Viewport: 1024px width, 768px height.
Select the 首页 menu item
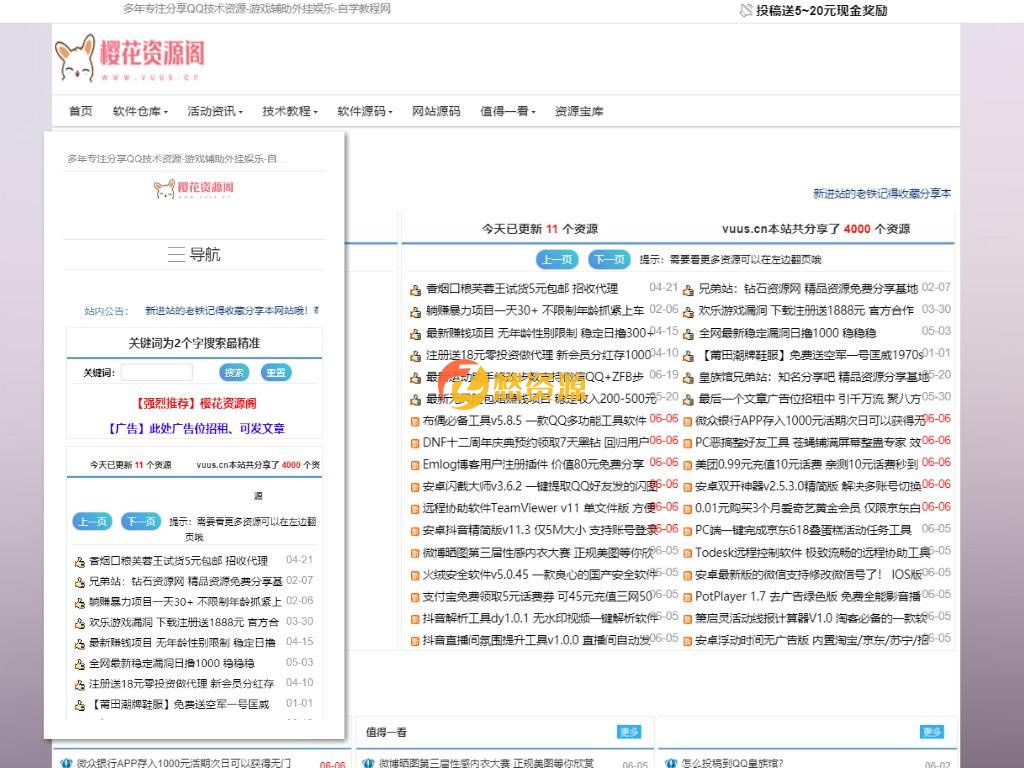[x=80, y=111]
